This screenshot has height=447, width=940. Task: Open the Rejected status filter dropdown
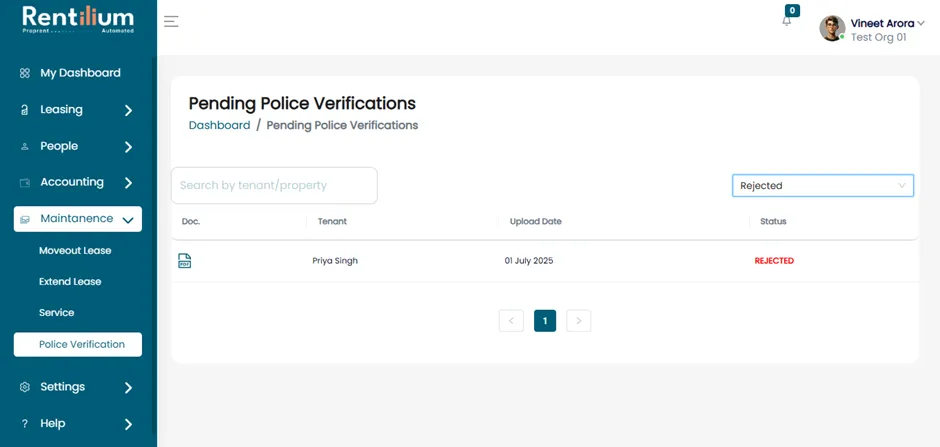pyautogui.click(x=822, y=186)
